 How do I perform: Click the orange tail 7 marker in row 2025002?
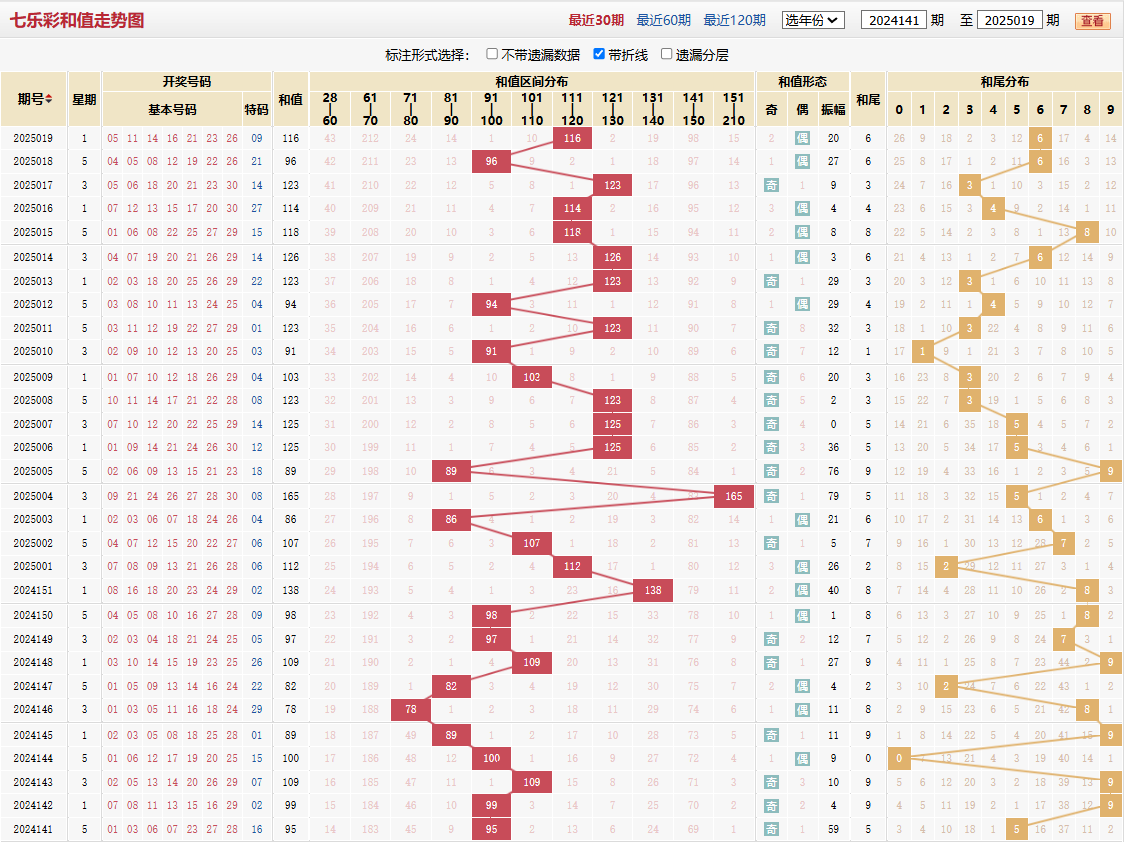tap(1064, 543)
